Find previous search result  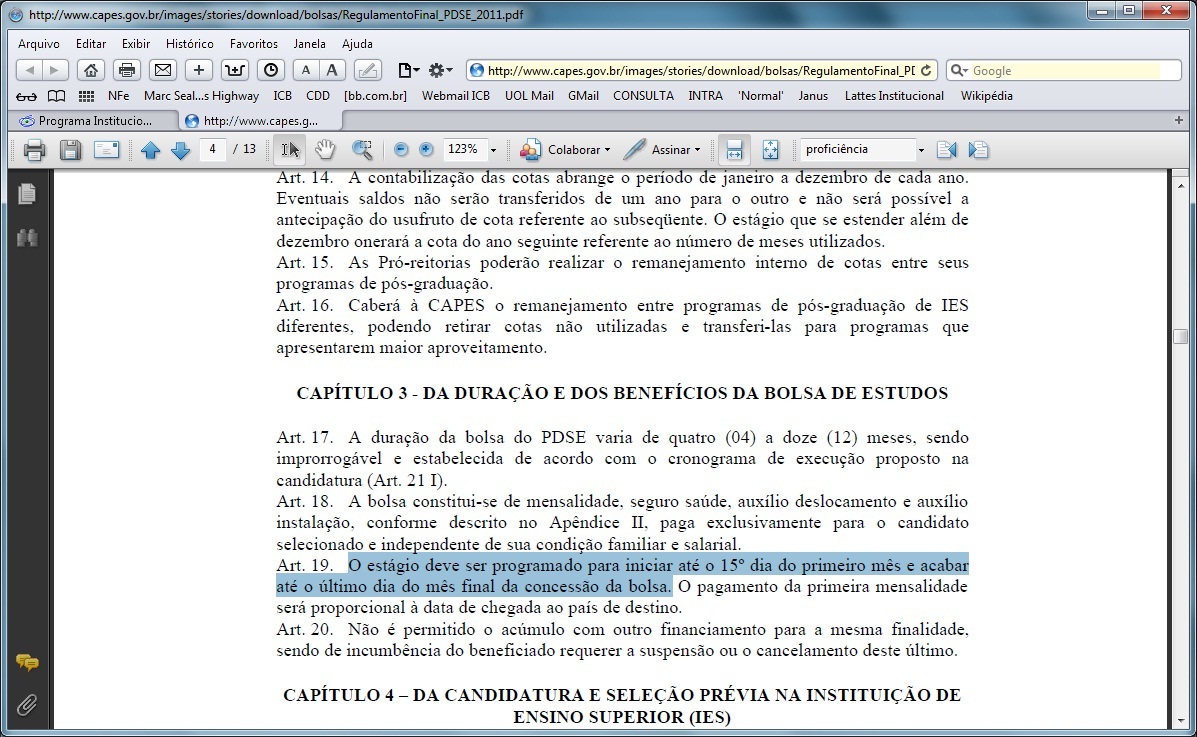pos(947,150)
